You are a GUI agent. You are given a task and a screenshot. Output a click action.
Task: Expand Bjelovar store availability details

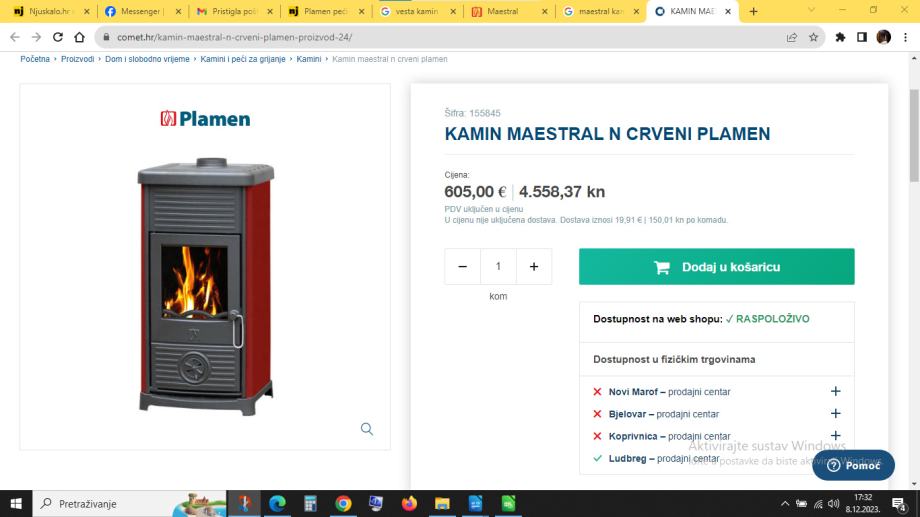coord(836,414)
